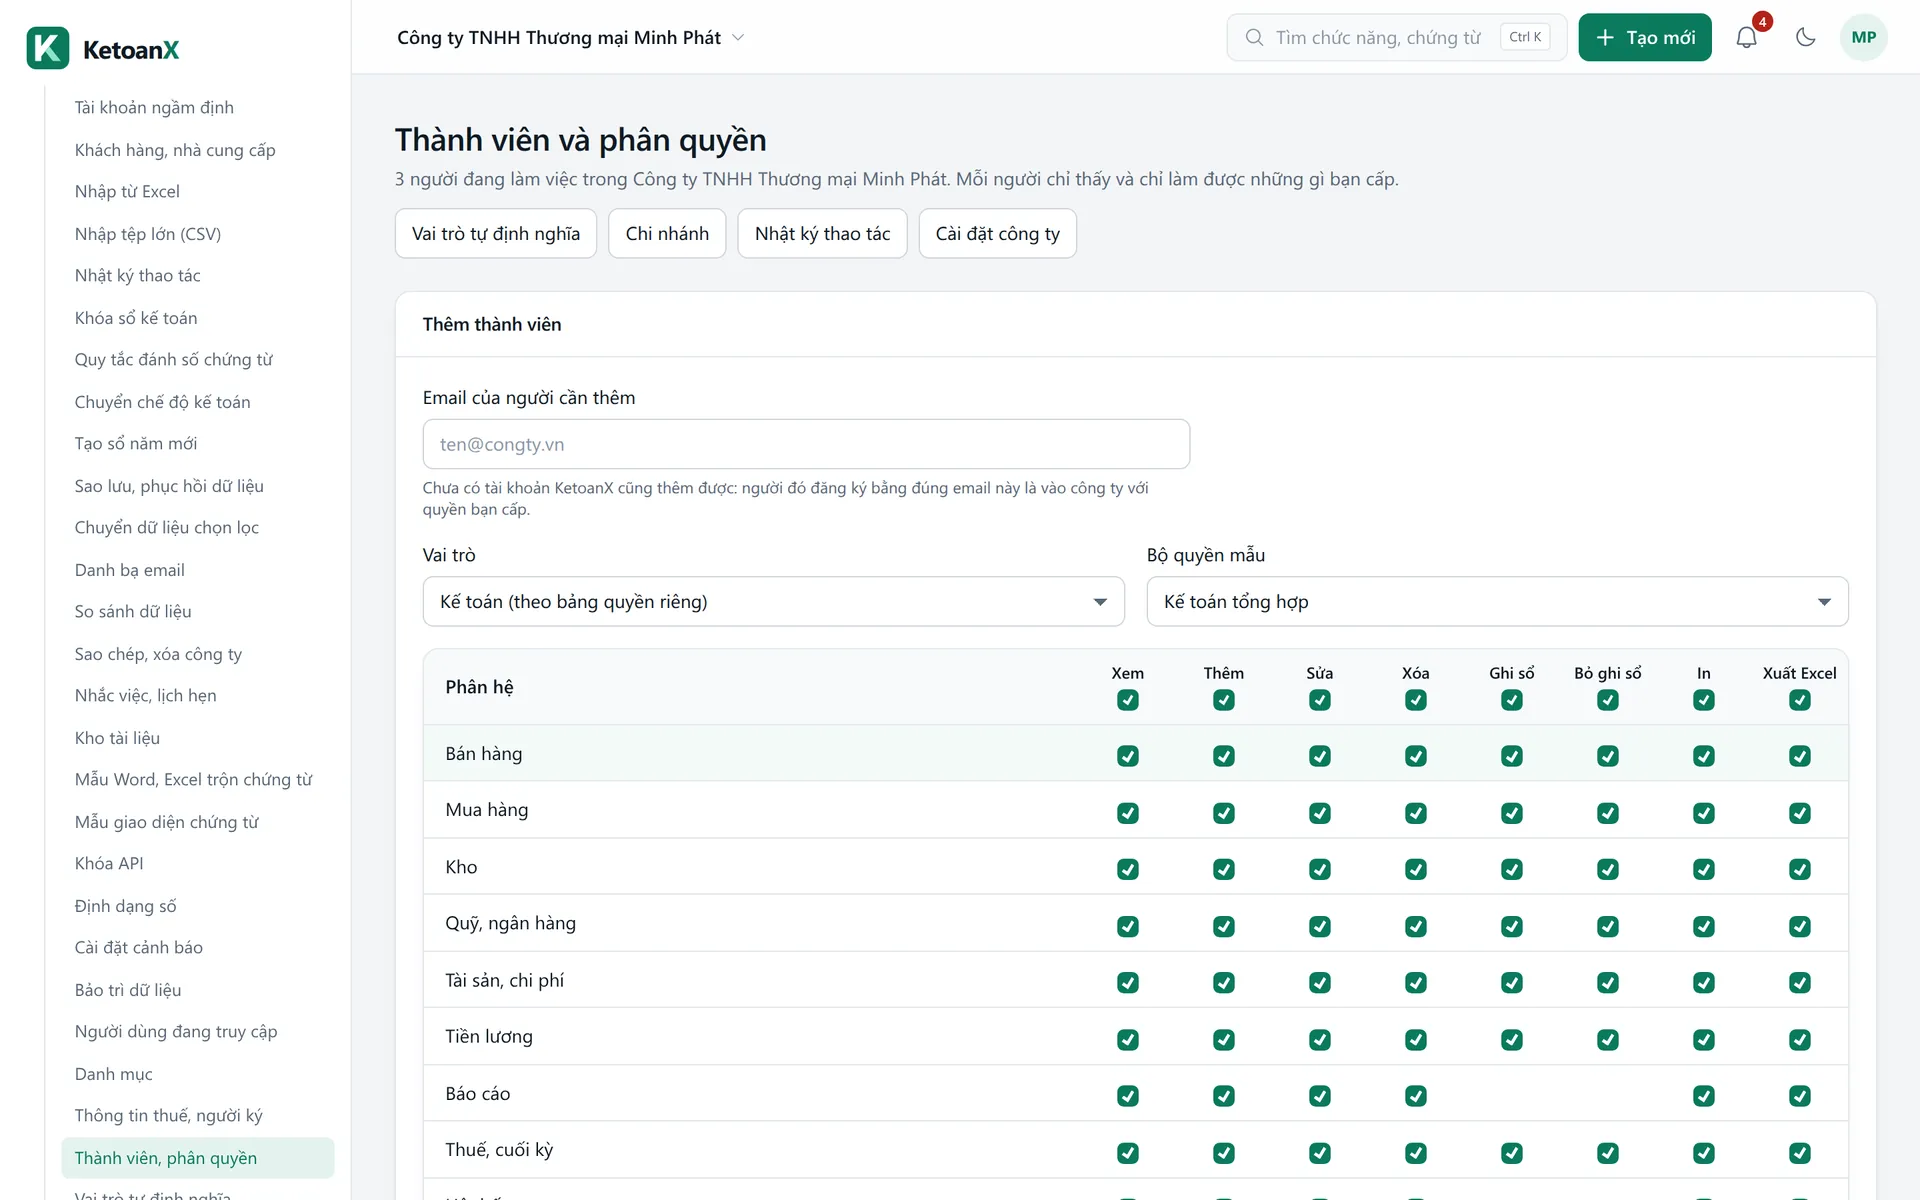Screen dimensions: 1920x1200
Task: Go to Khách hàng, nhà cung cấp
Action: (x=175, y=150)
